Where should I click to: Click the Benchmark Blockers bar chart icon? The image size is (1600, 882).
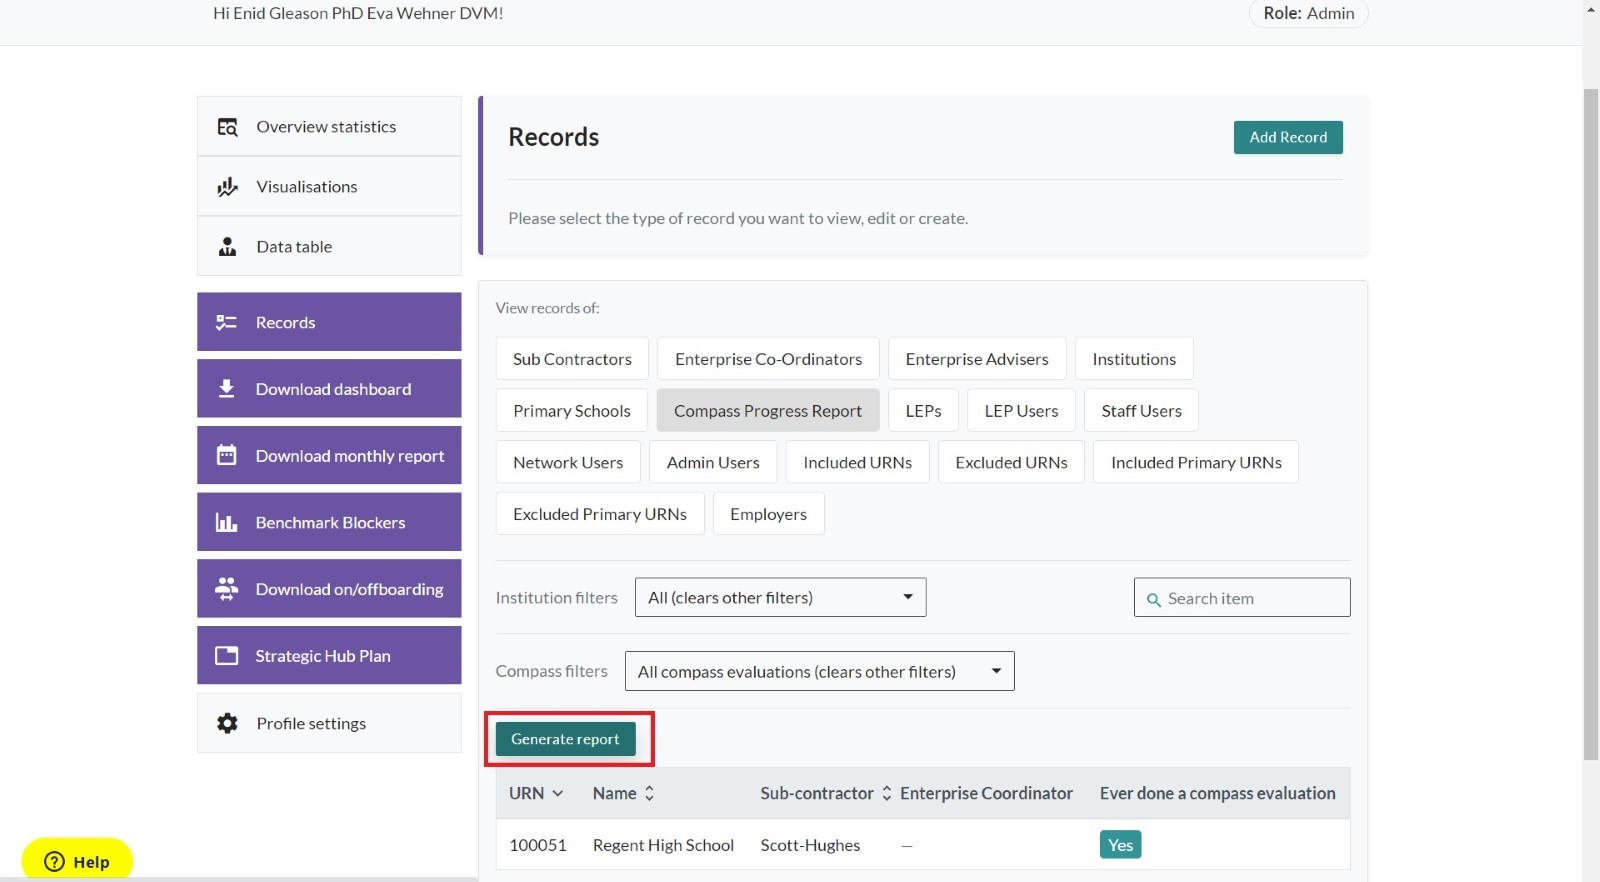(x=227, y=523)
